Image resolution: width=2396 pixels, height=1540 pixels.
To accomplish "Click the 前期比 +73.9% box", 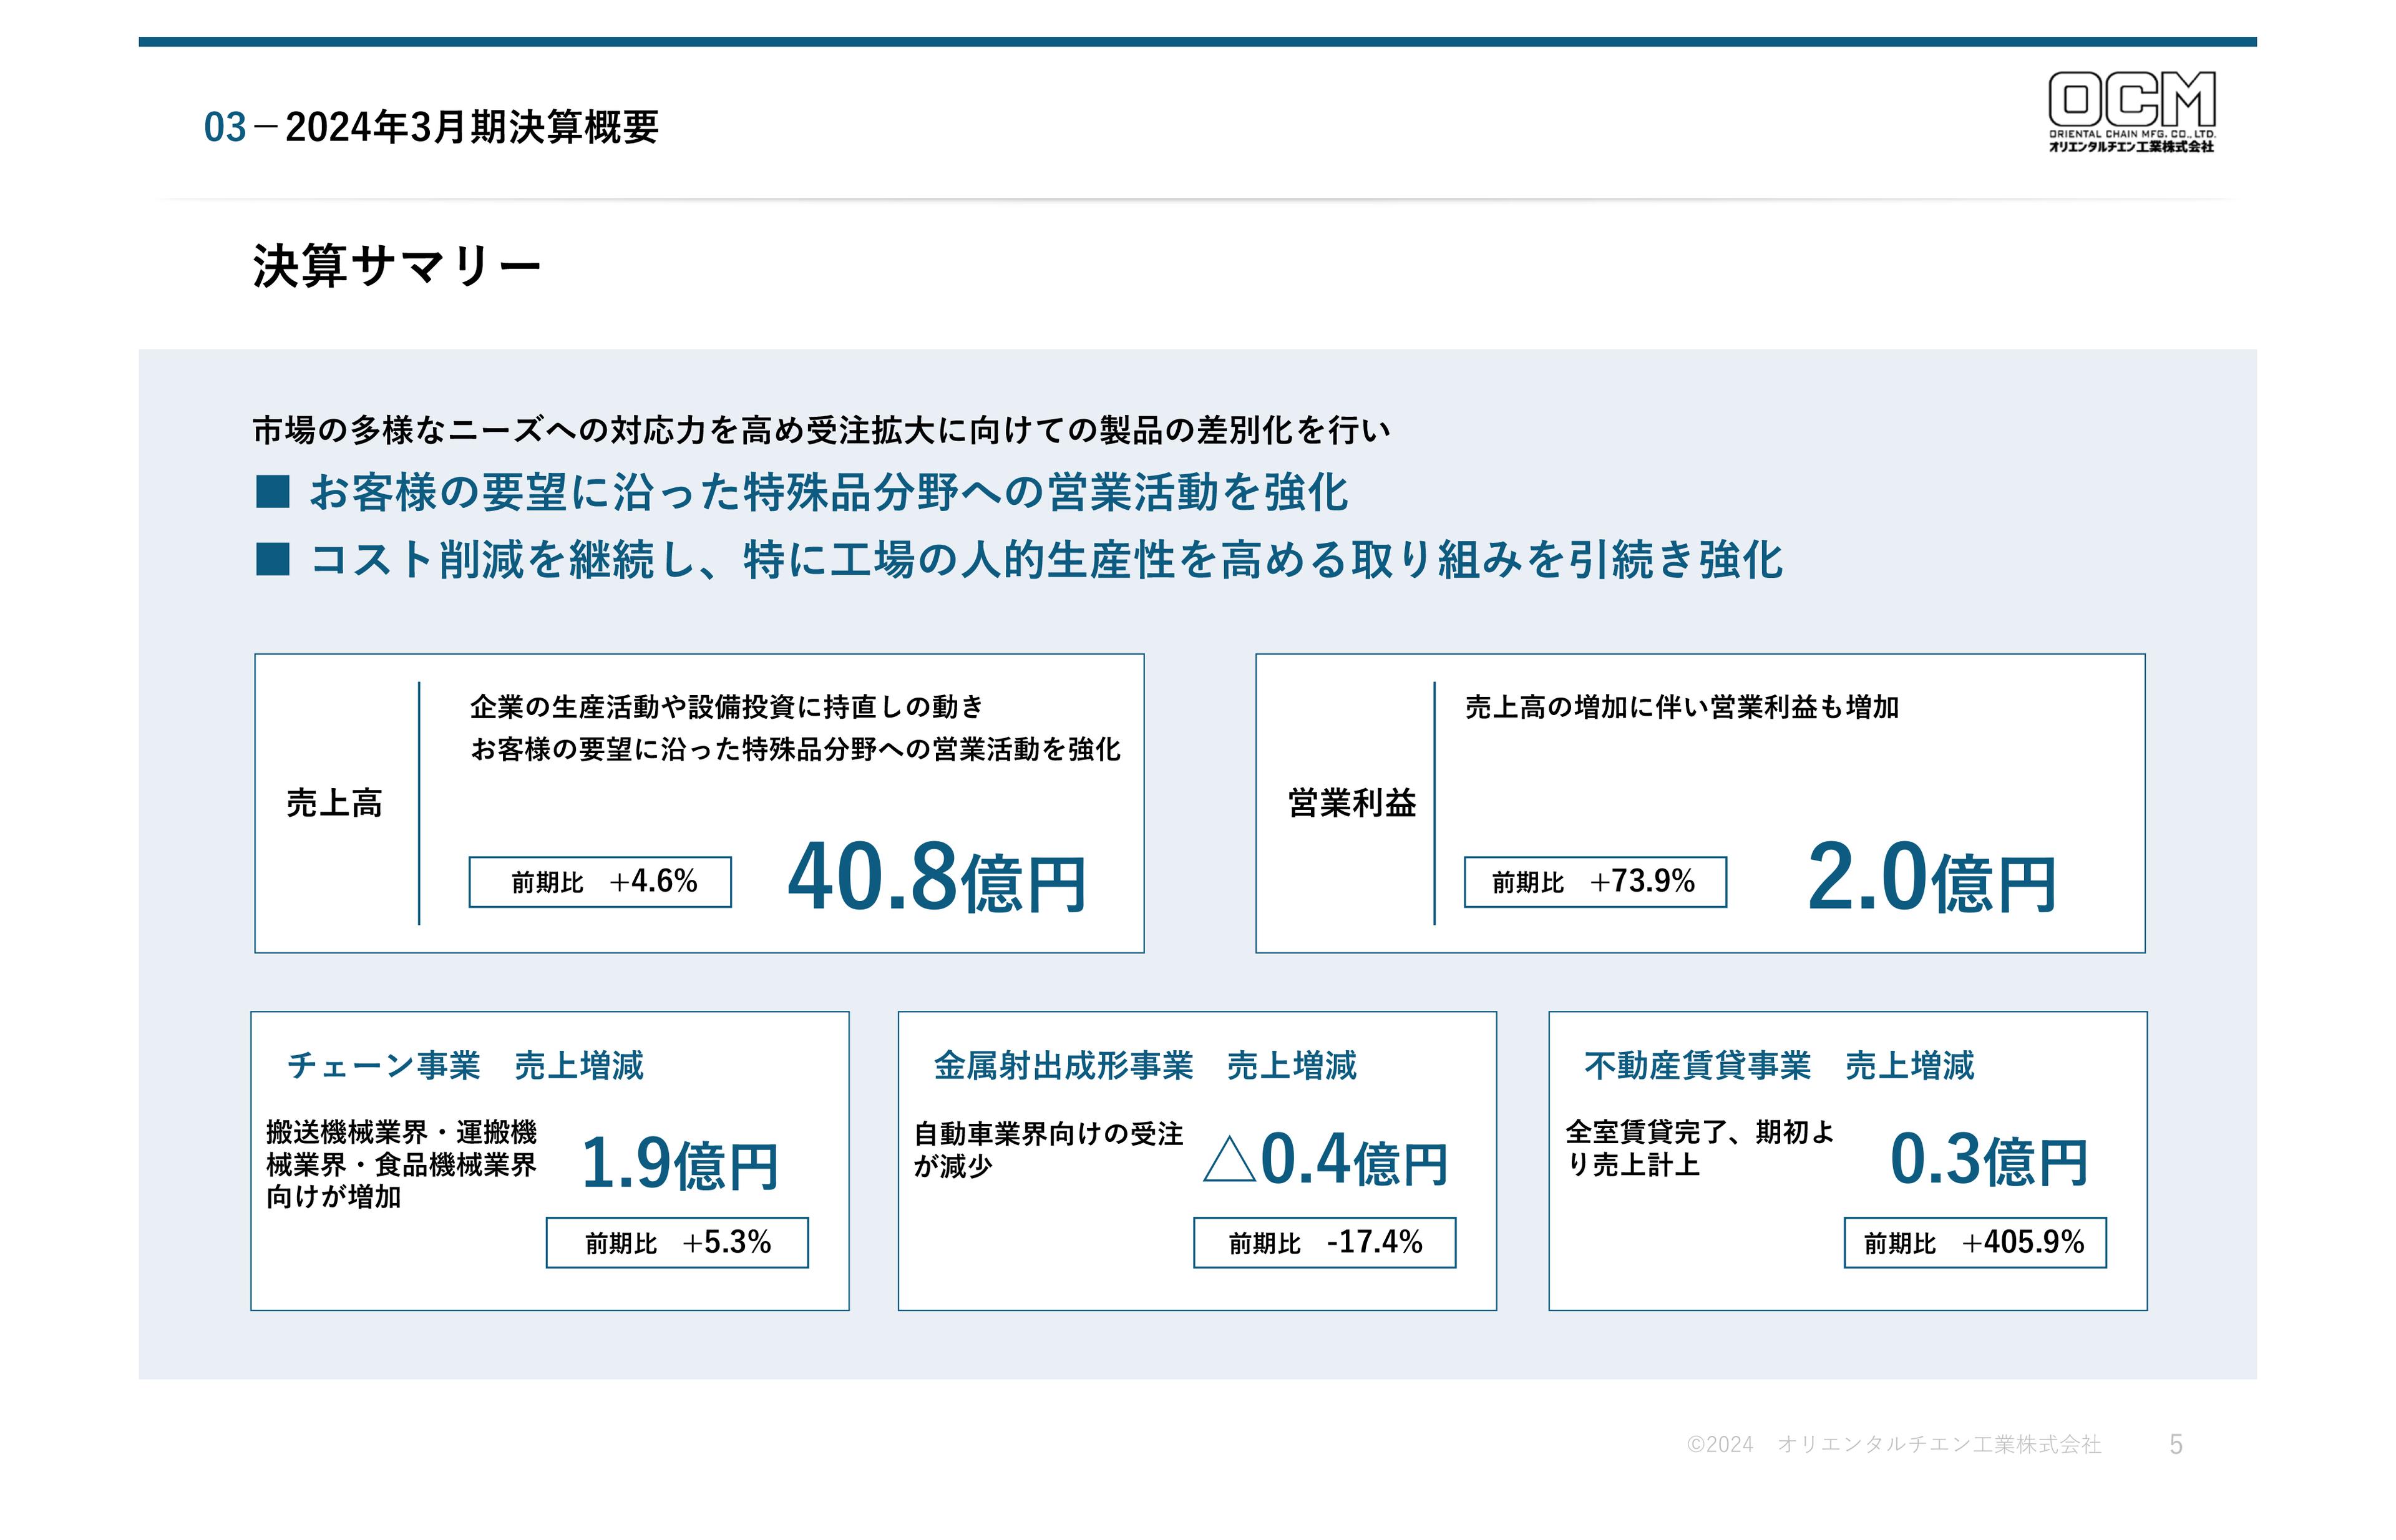I will [1595, 882].
